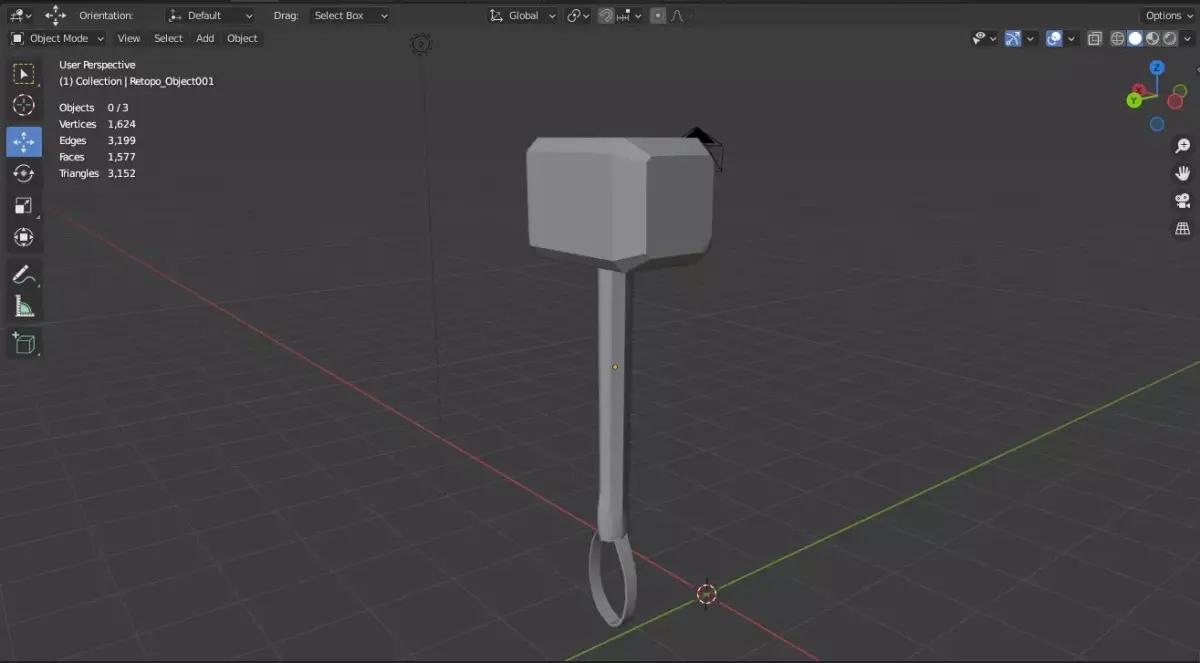
Task: Open the proportional falloff curve menu
Action: tap(677, 16)
